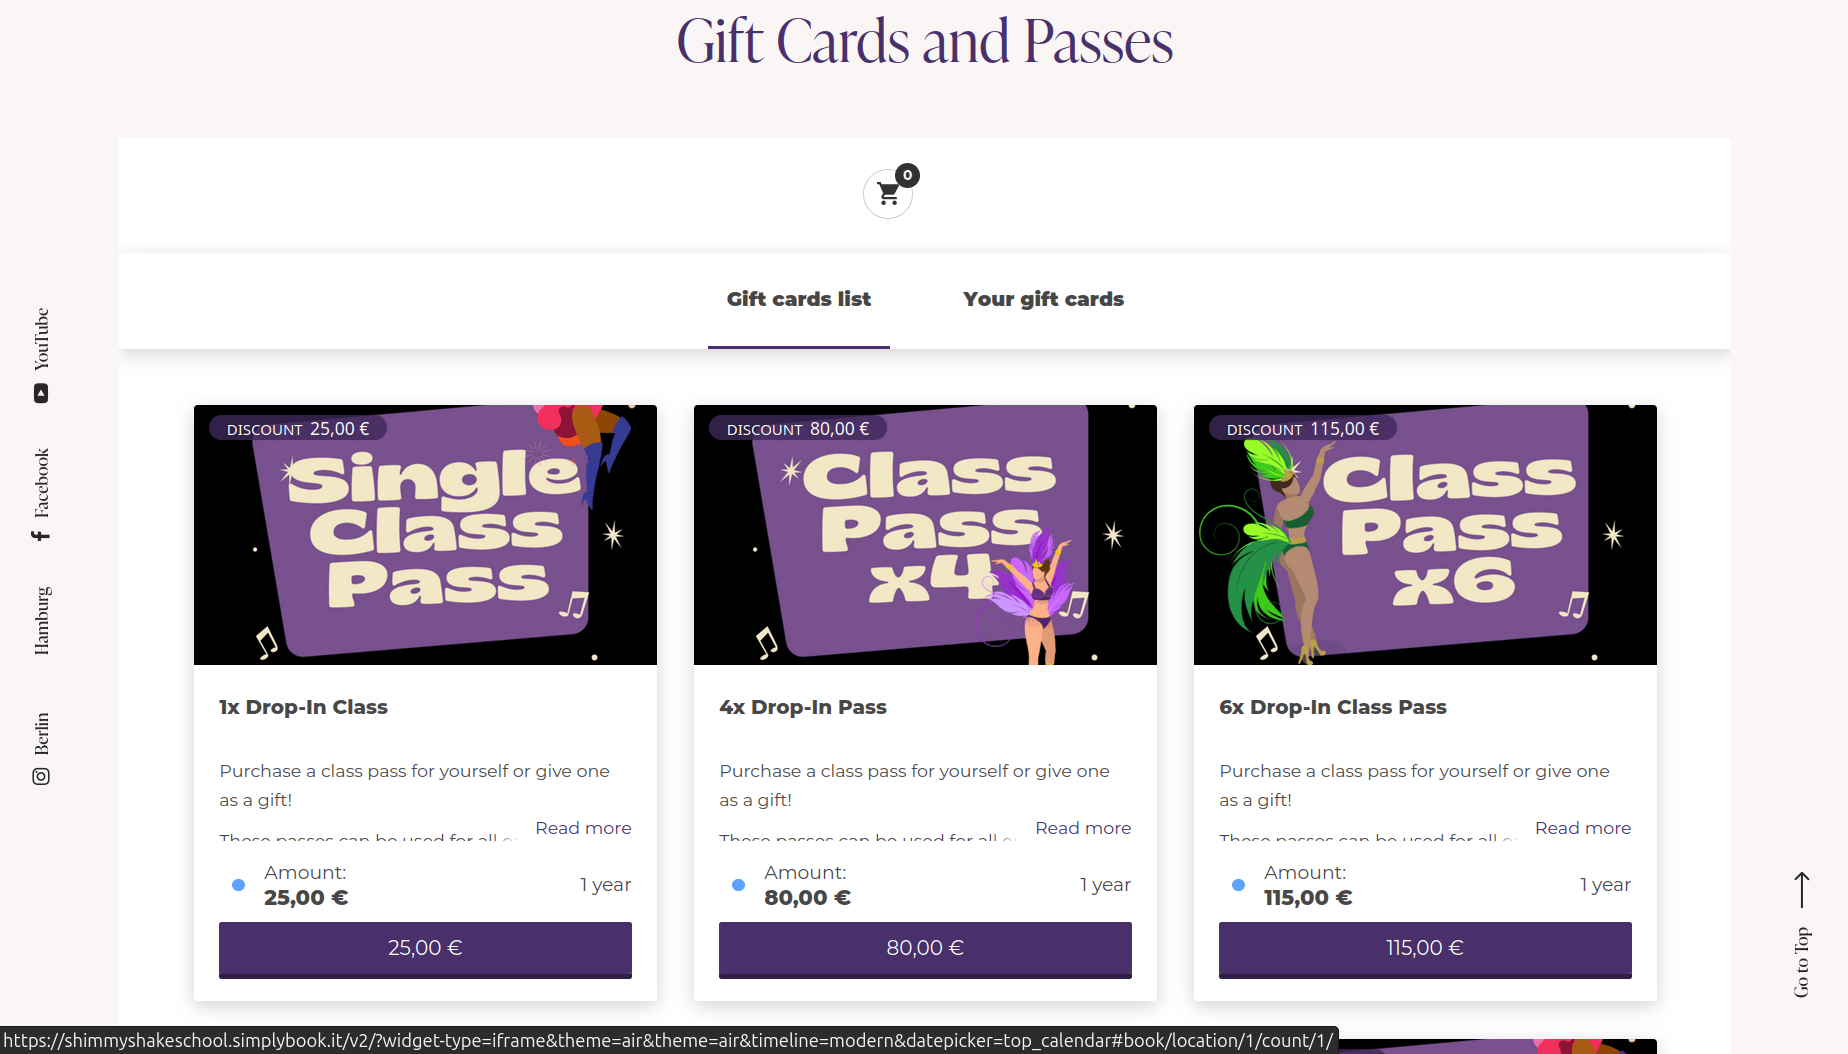Screen dimensions: 1848x1054
Task: Select the 80,00 € amount radio option
Action: coord(738,885)
